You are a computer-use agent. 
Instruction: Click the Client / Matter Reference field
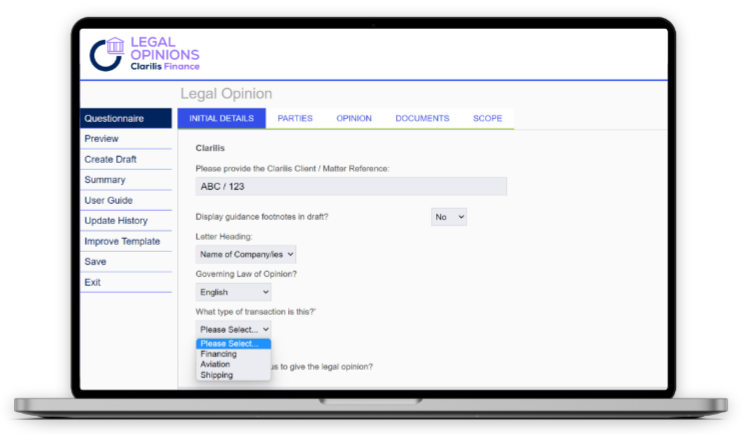tap(351, 186)
